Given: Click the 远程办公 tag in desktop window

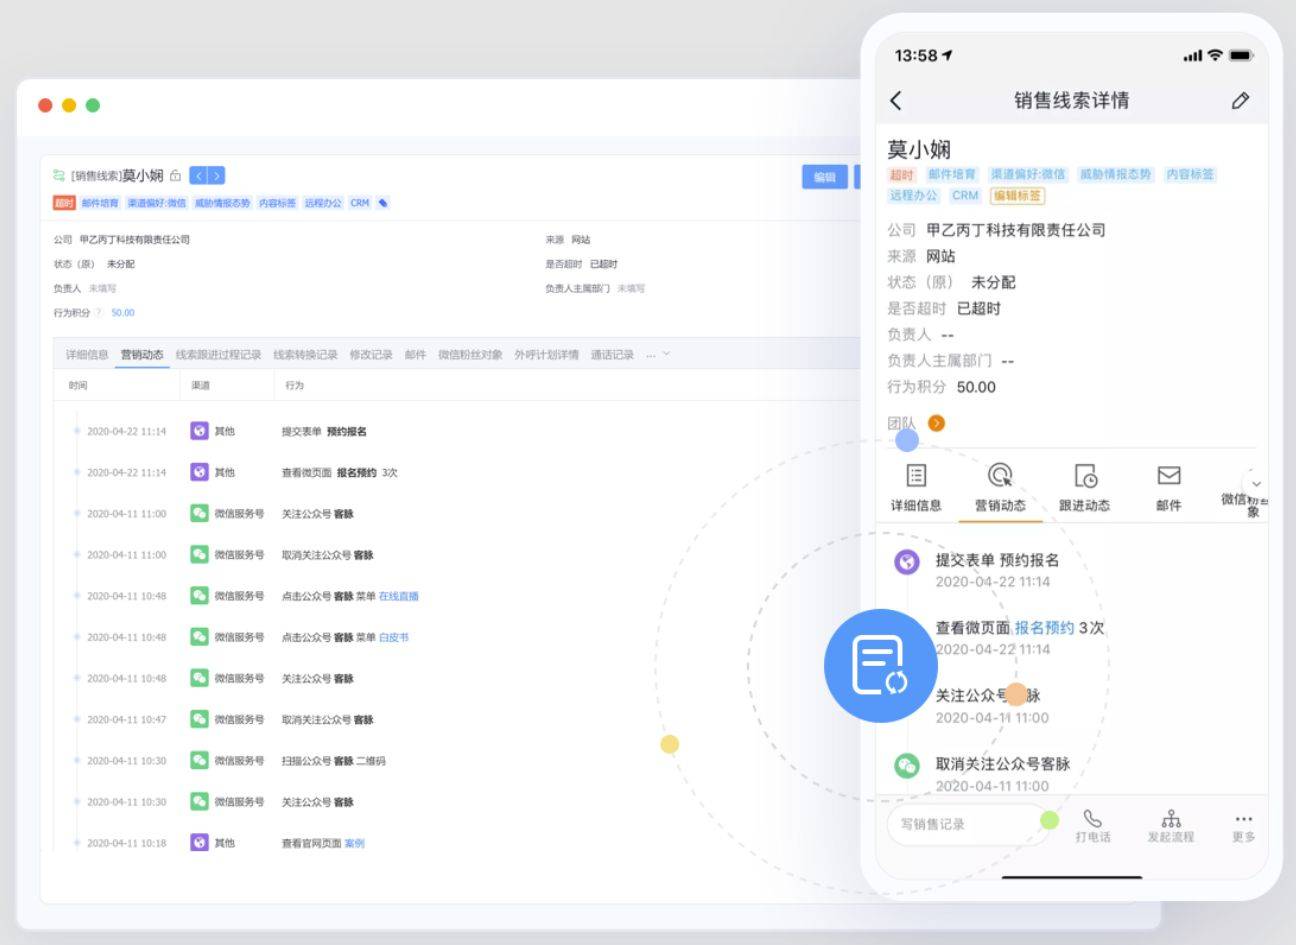Looking at the screenshot, I should (322, 203).
